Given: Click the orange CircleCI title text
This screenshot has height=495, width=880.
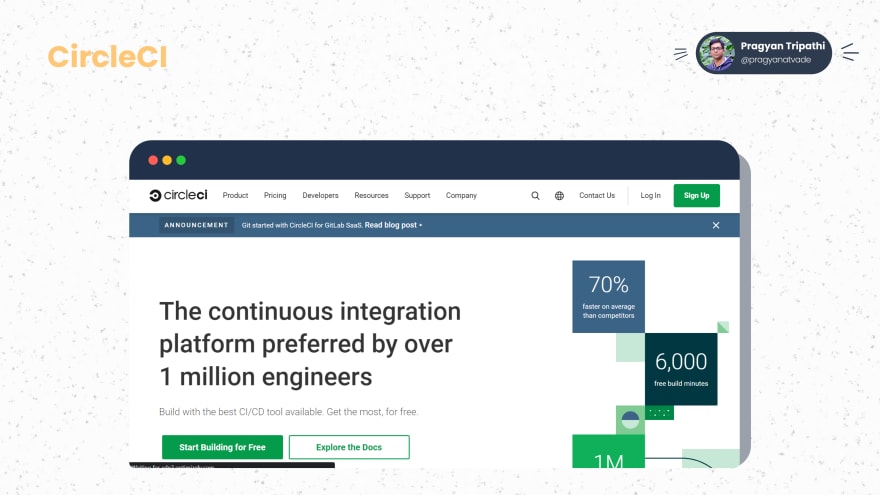Looking at the screenshot, I should [x=107, y=57].
